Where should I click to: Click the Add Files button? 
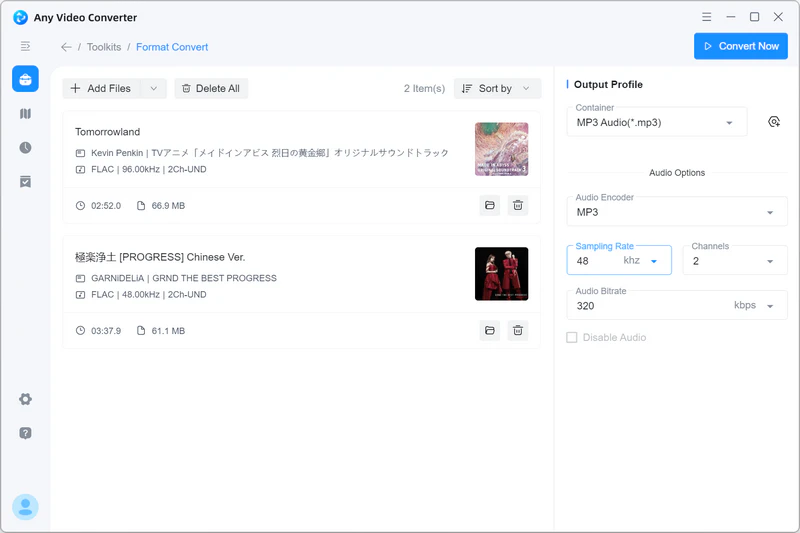[x=101, y=88]
